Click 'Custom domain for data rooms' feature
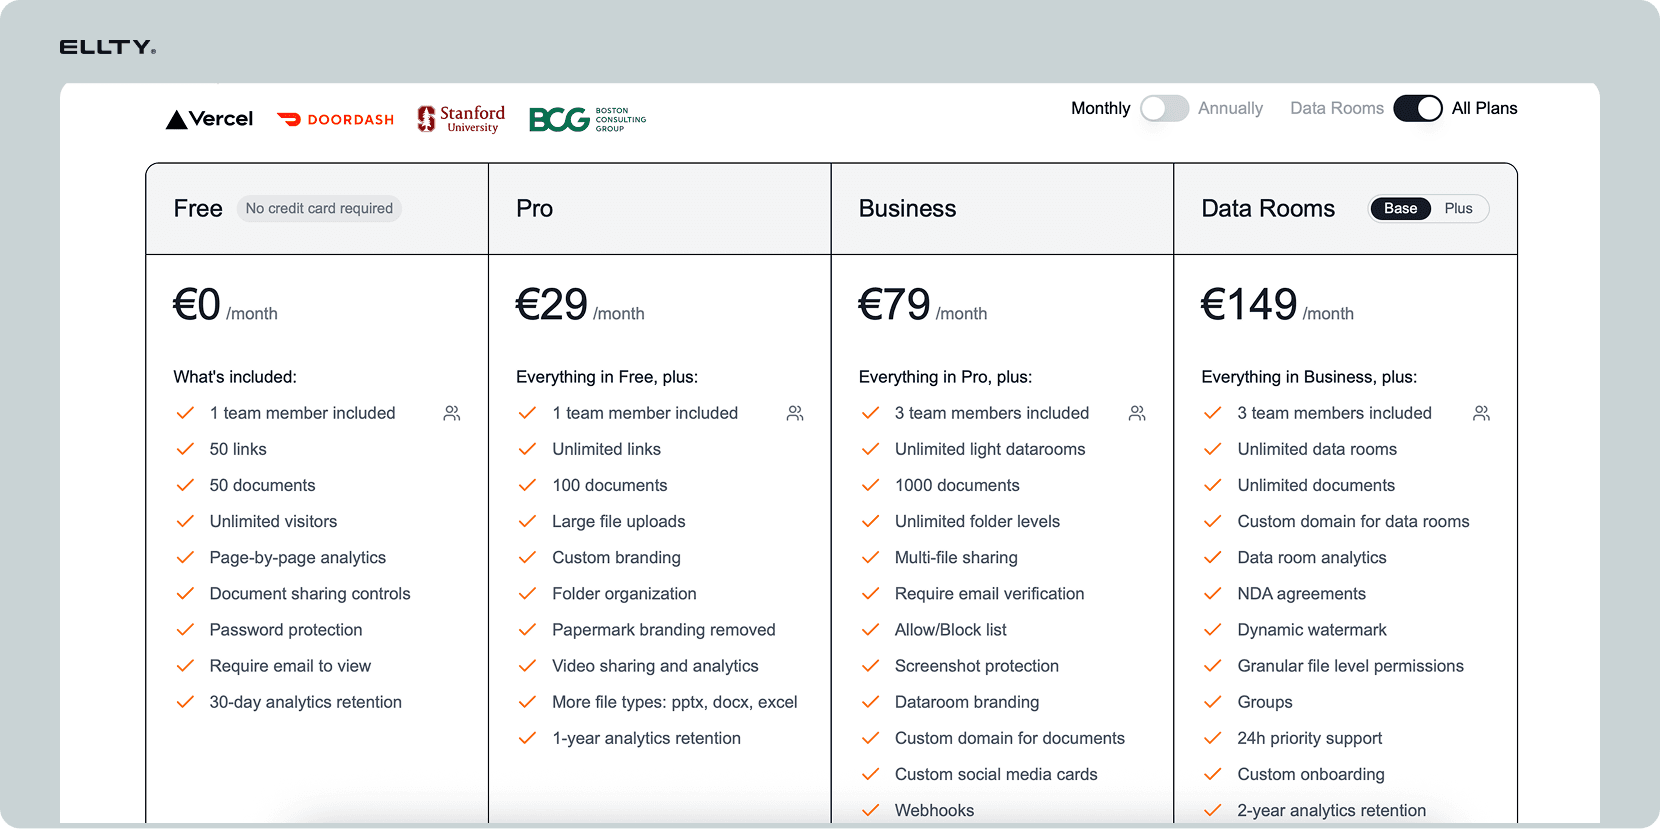This screenshot has height=829, width=1660. coord(1353,521)
